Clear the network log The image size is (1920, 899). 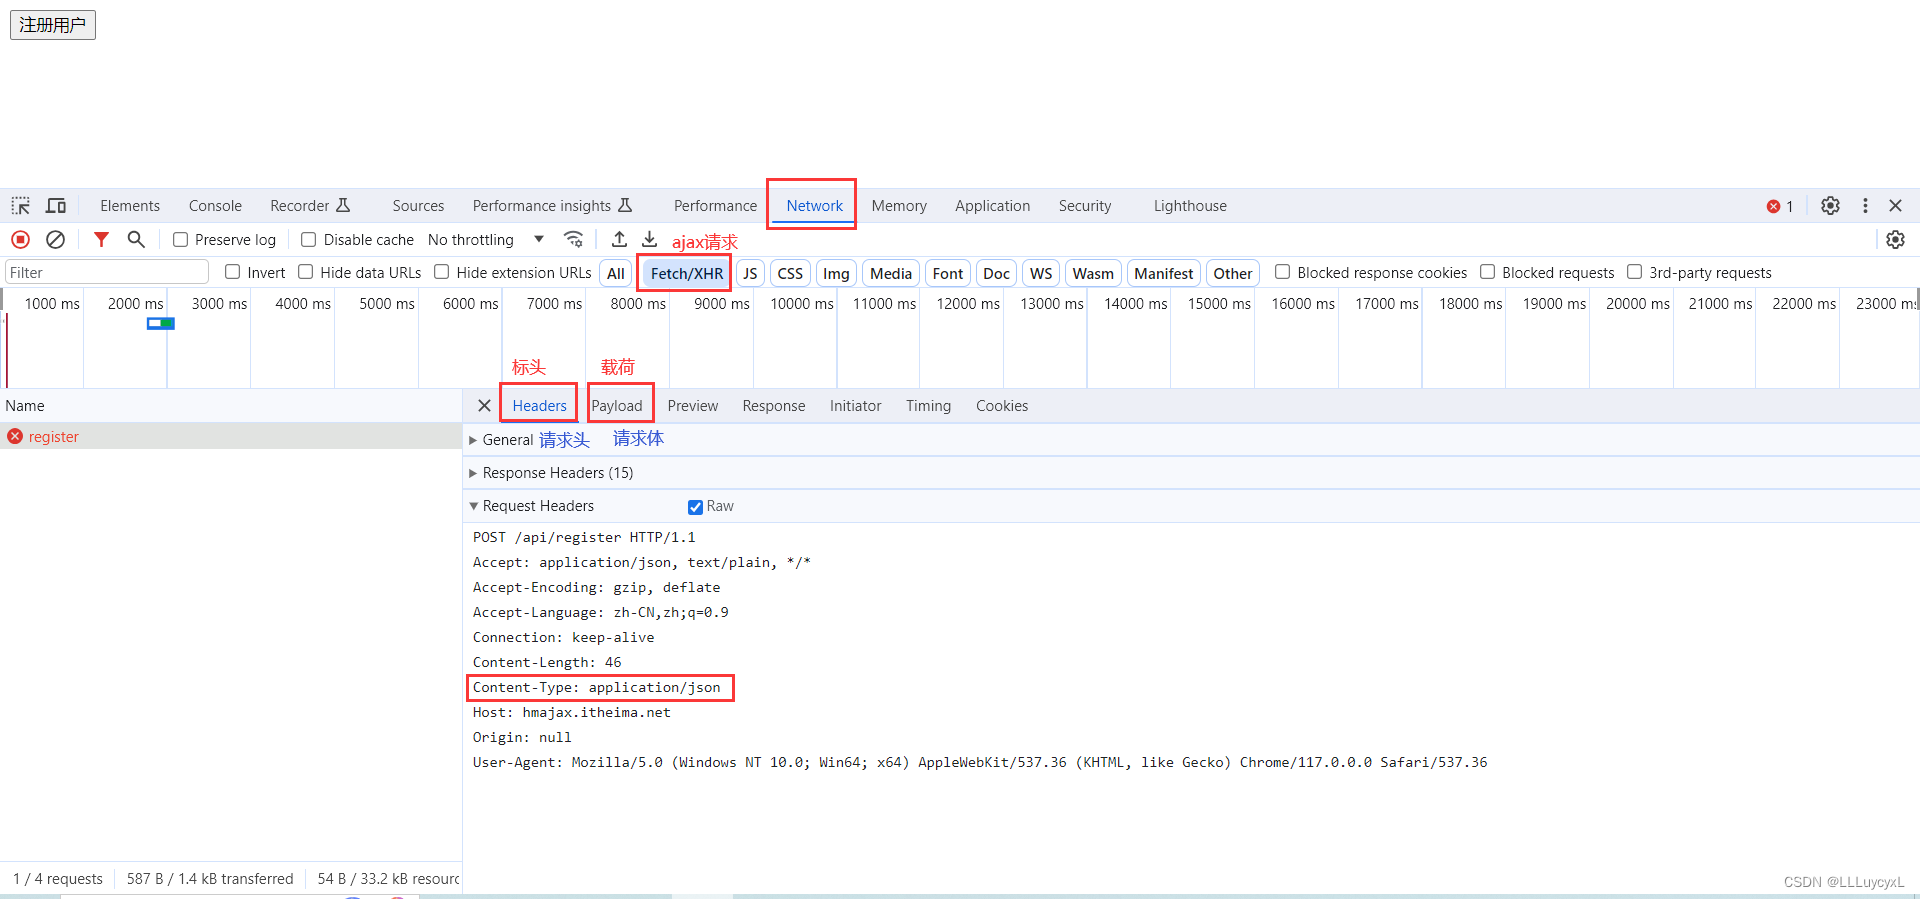click(x=56, y=240)
